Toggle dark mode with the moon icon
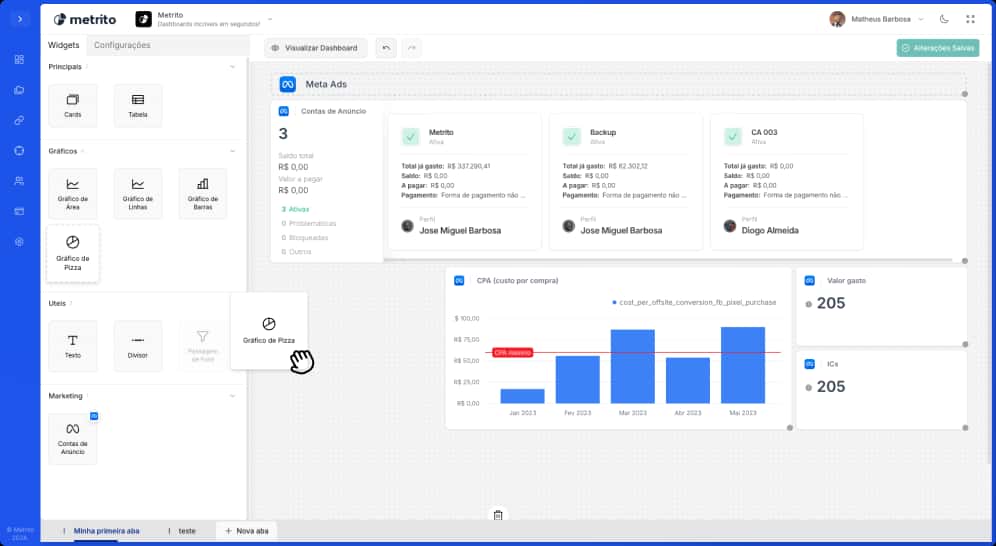This screenshot has height=546, width=996. click(x=945, y=19)
